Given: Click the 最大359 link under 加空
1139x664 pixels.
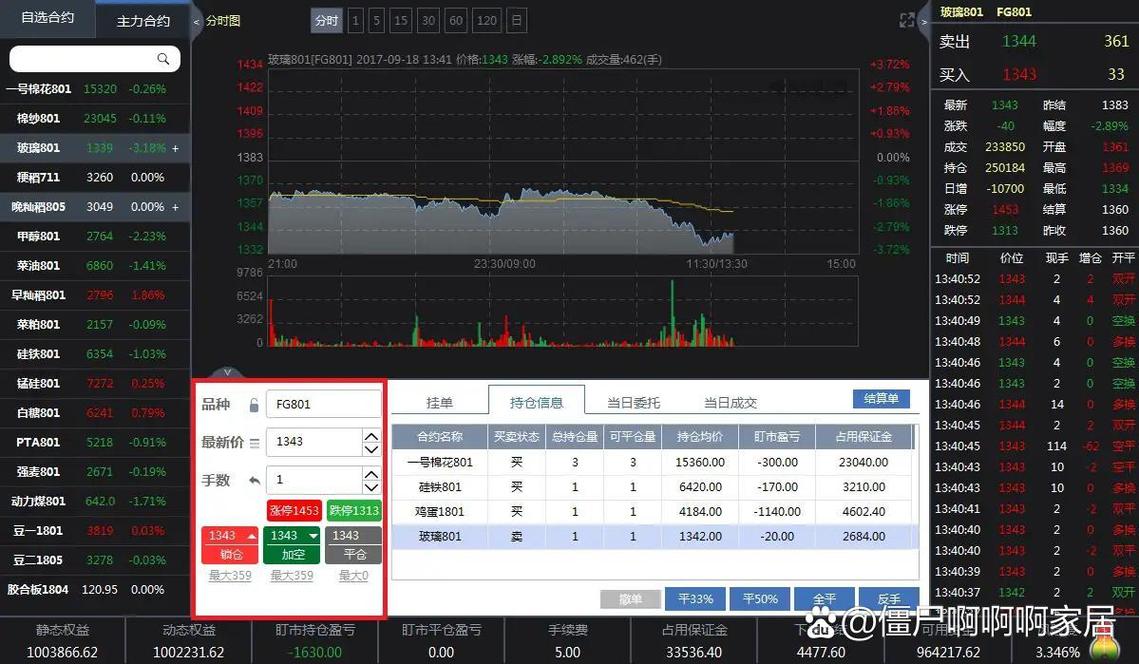Looking at the screenshot, I should tap(291, 575).
